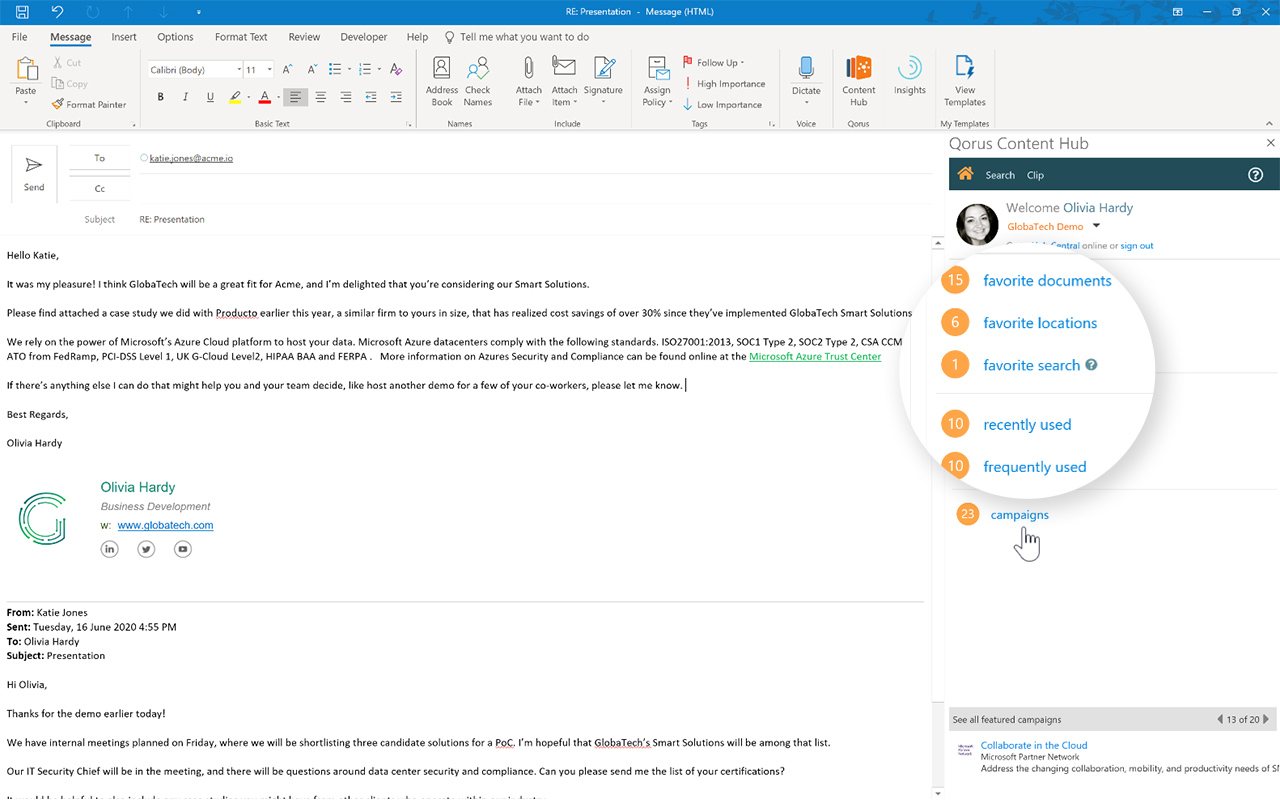Screen dimensions: 1280x800
Task: Decrease the paragraph indent
Action: [371, 97]
